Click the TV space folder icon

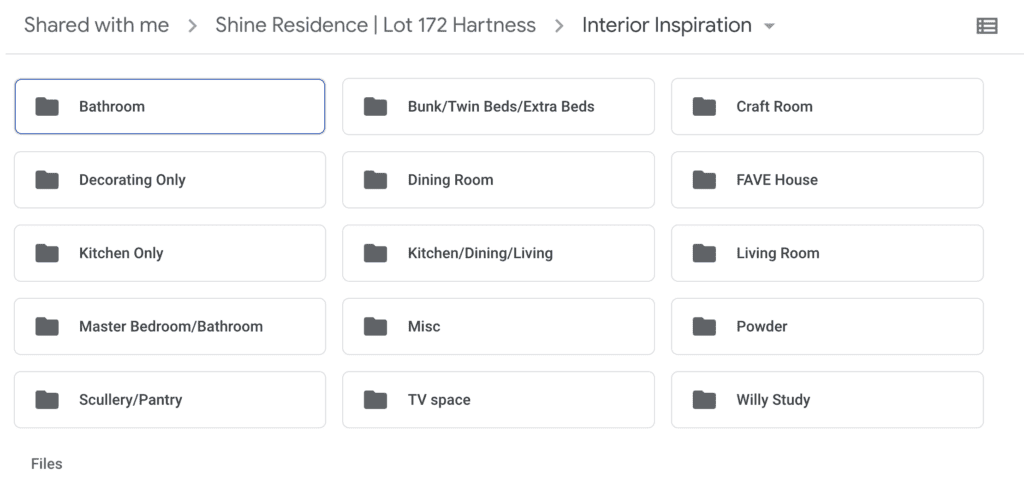[375, 400]
